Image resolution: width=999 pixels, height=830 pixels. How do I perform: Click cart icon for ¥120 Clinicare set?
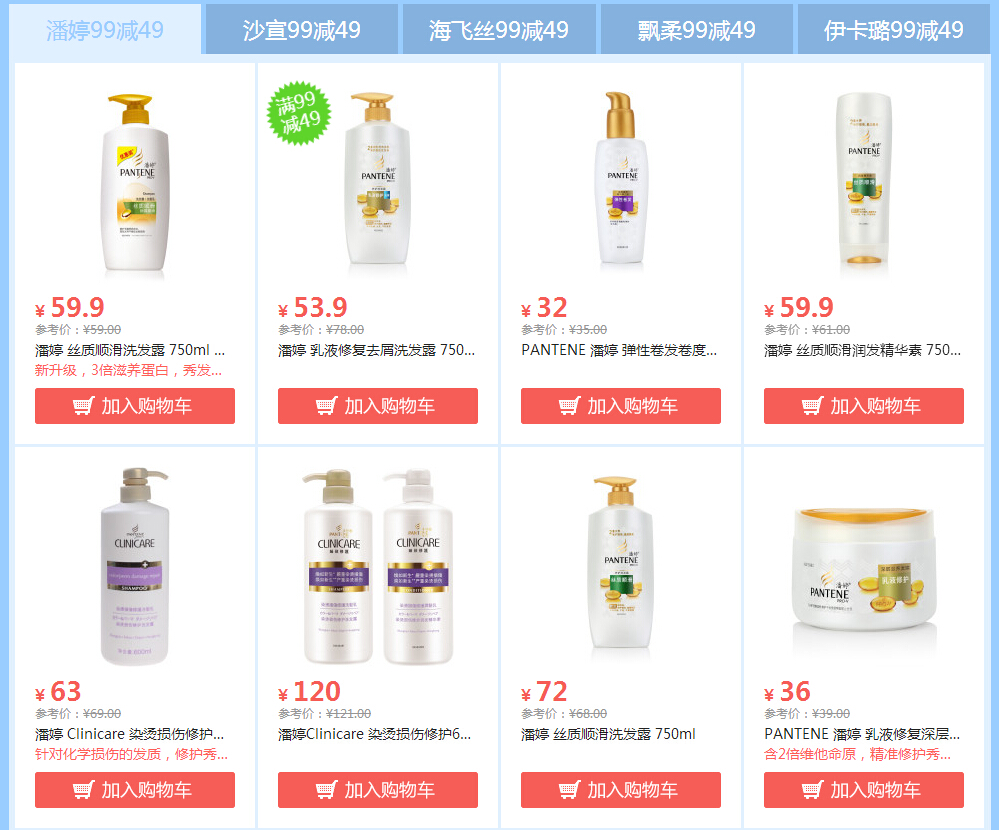coord(326,790)
